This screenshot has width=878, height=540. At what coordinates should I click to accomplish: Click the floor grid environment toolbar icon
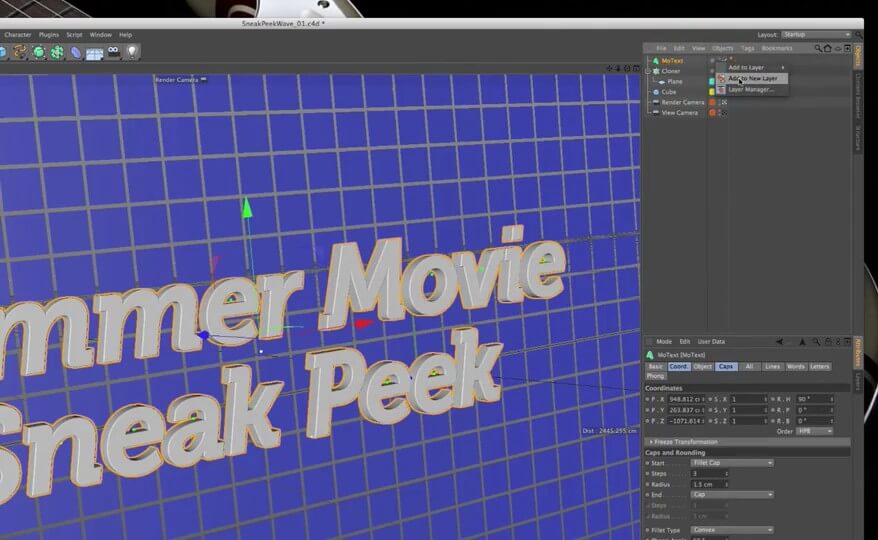coord(94,52)
